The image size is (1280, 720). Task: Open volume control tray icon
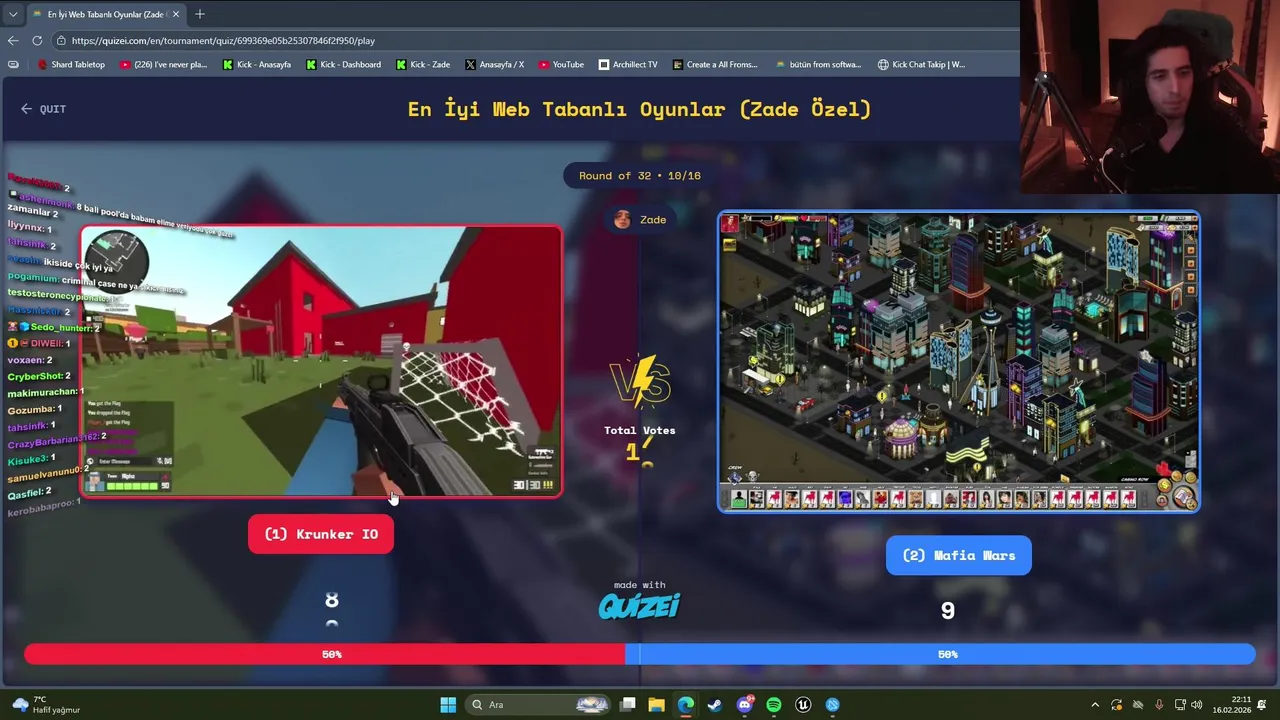[1197, 705]
